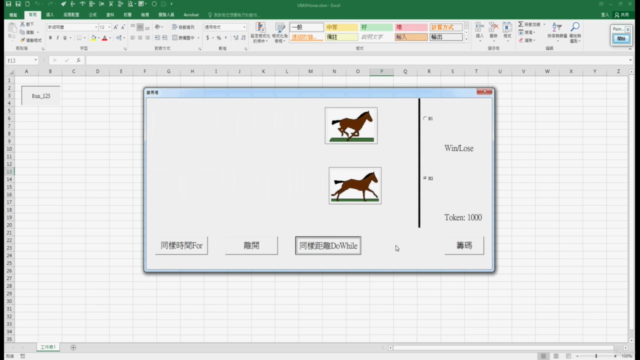The image size is (640, 360).
Task: Click the Merge and Center button
Action: click(x=183, y=38)
